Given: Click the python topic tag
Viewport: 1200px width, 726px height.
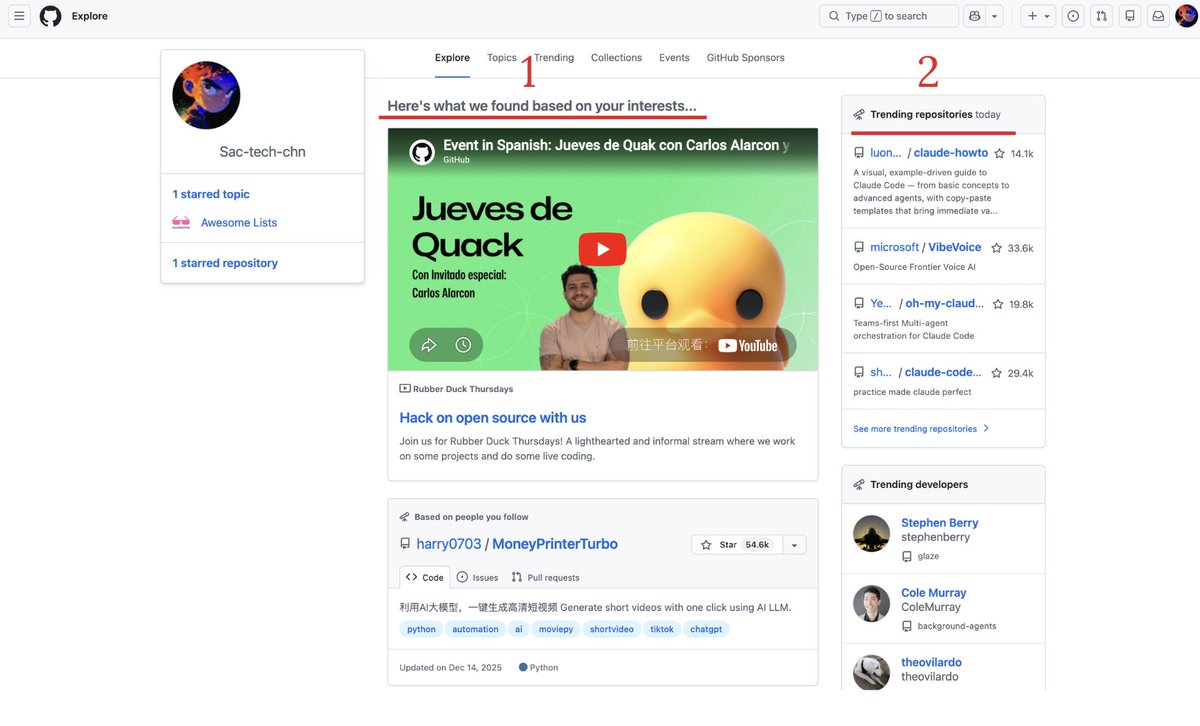Looking at the screenshot, I should tap(421, 629).
